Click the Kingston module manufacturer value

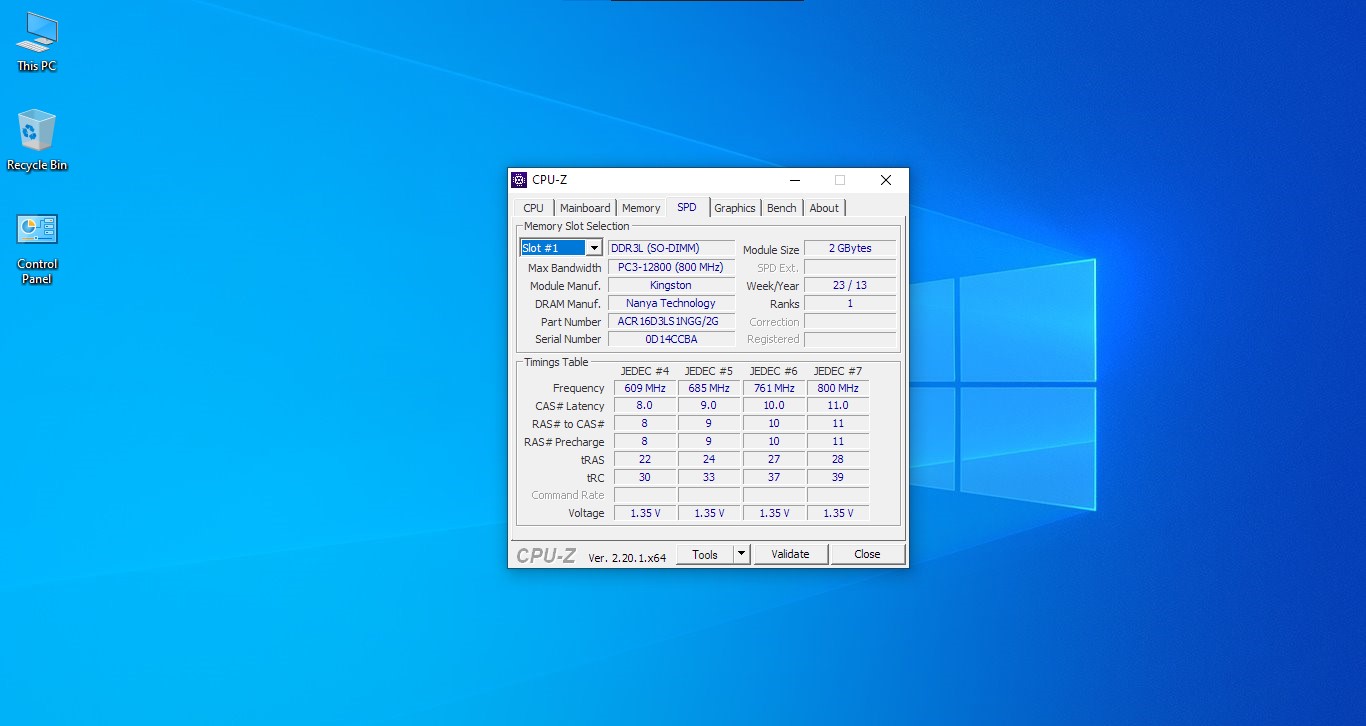tap(671, 285)
